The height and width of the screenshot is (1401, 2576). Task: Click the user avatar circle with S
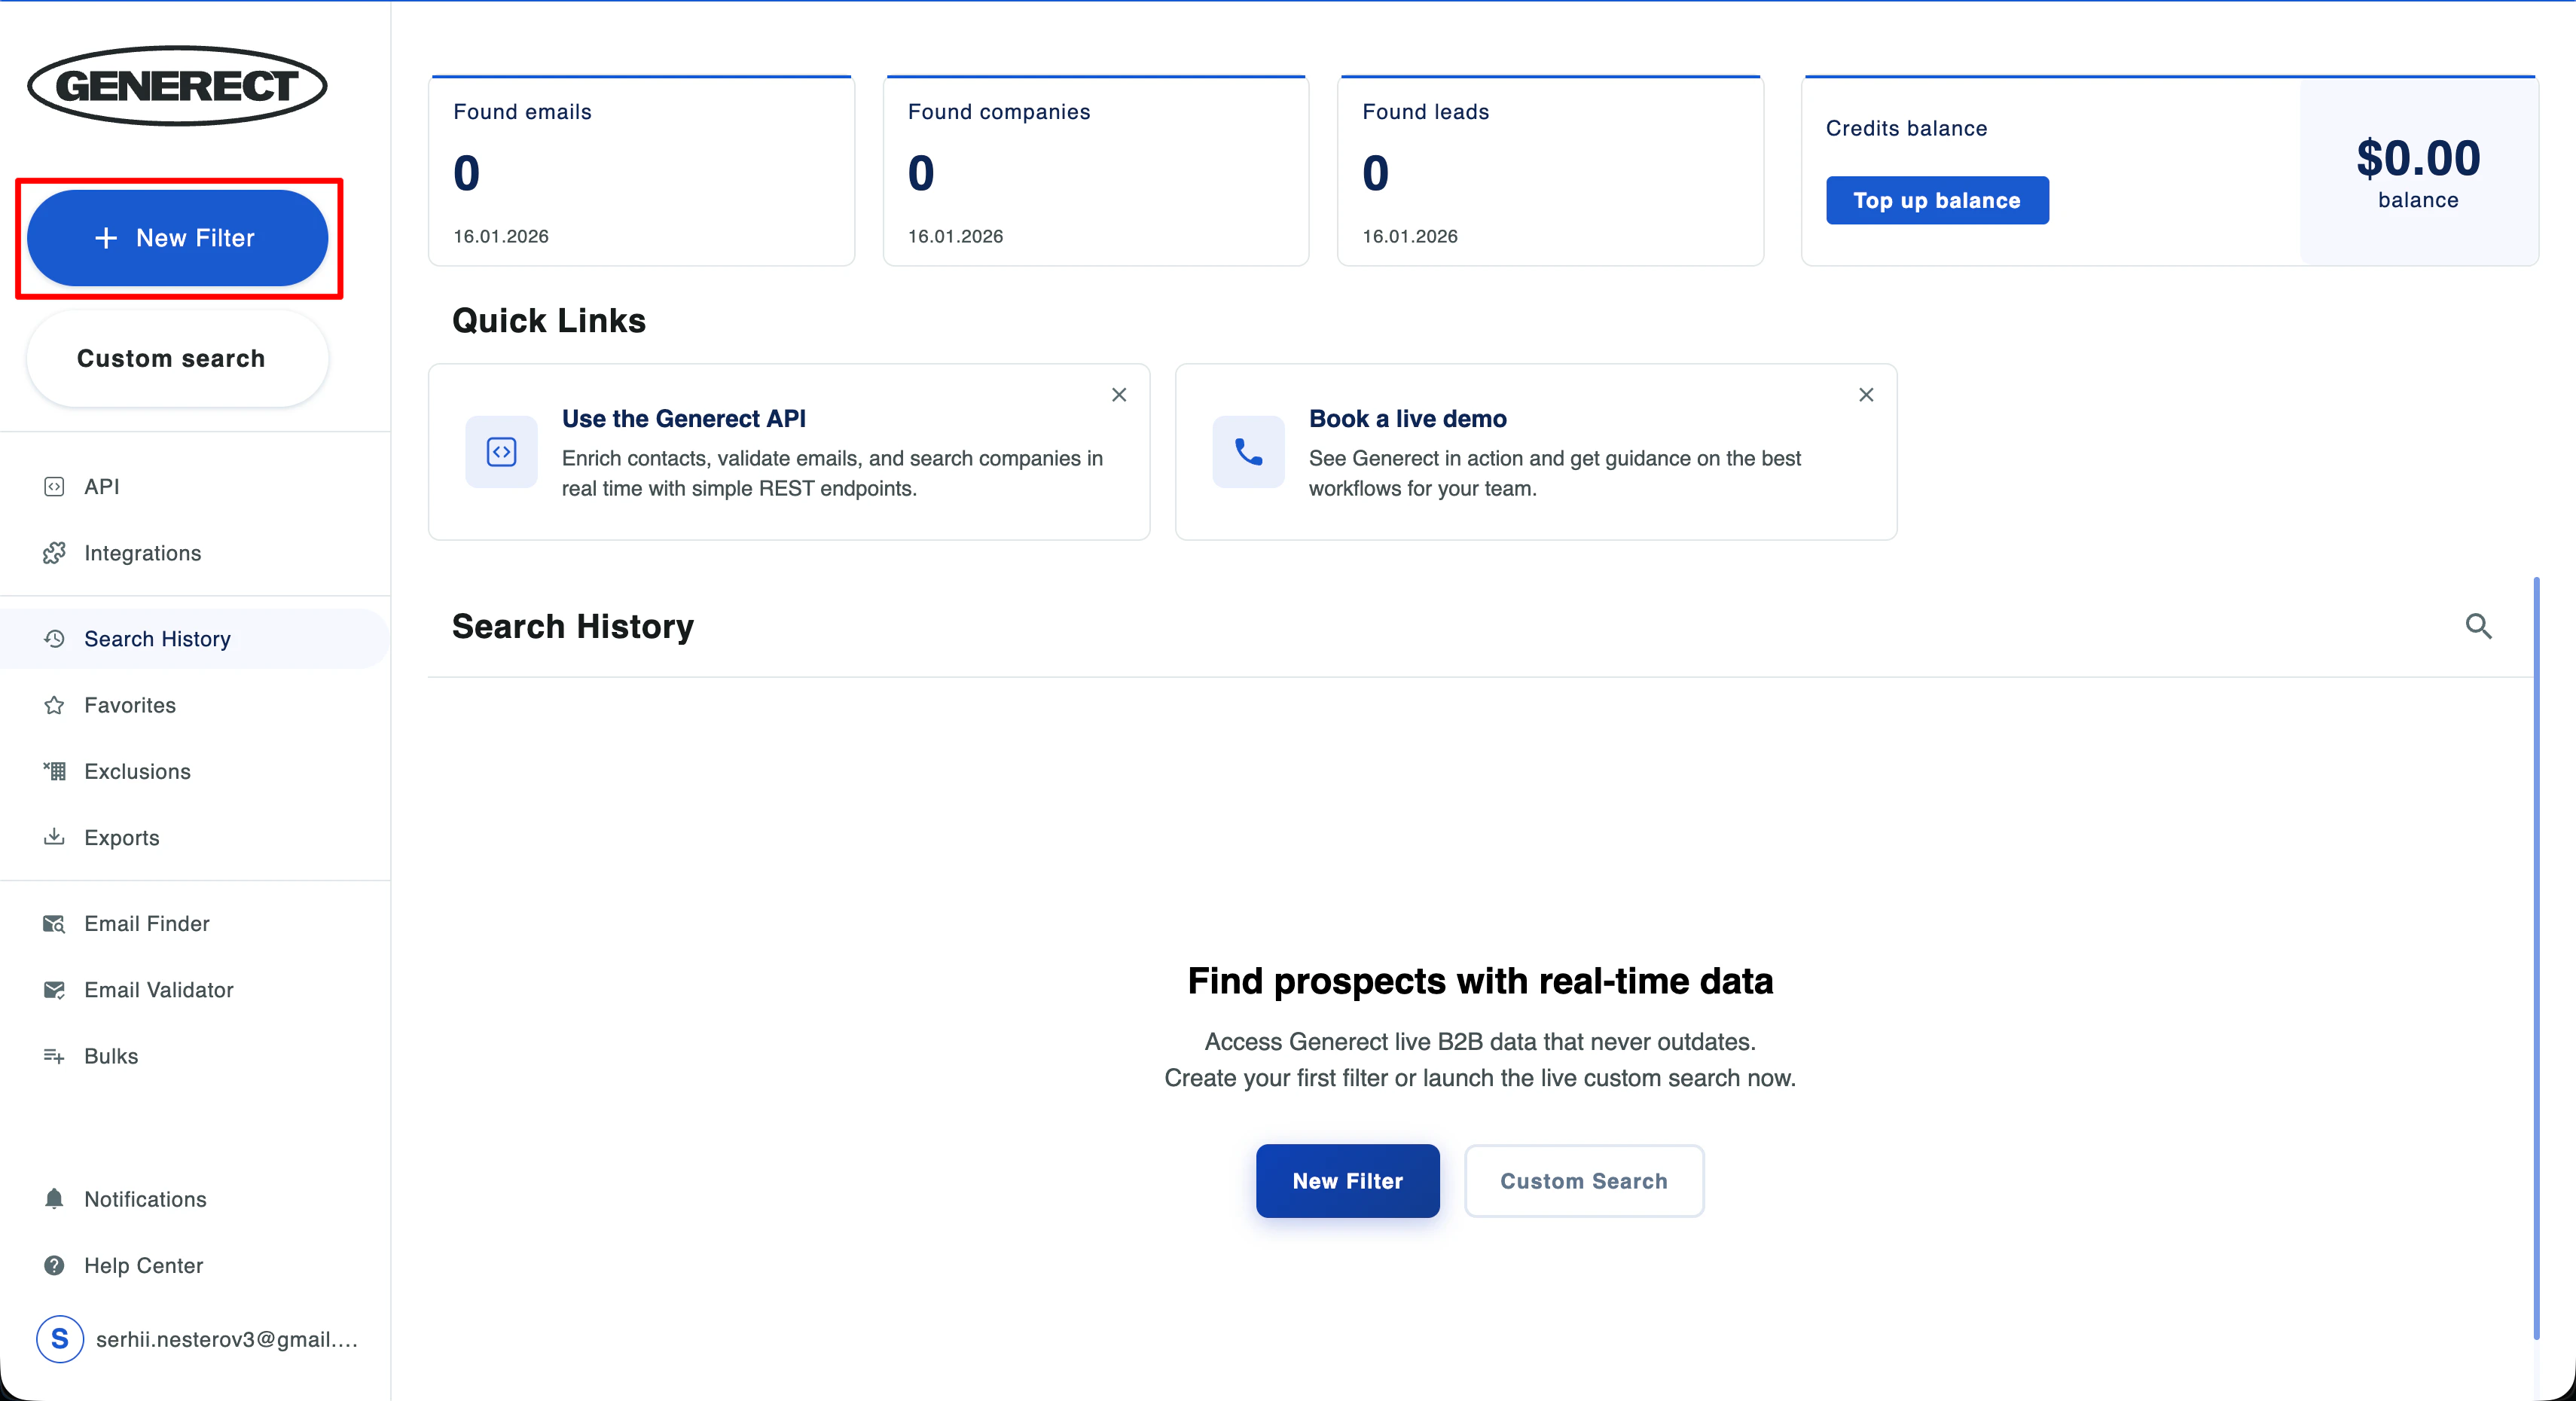tap(59, 1339)
